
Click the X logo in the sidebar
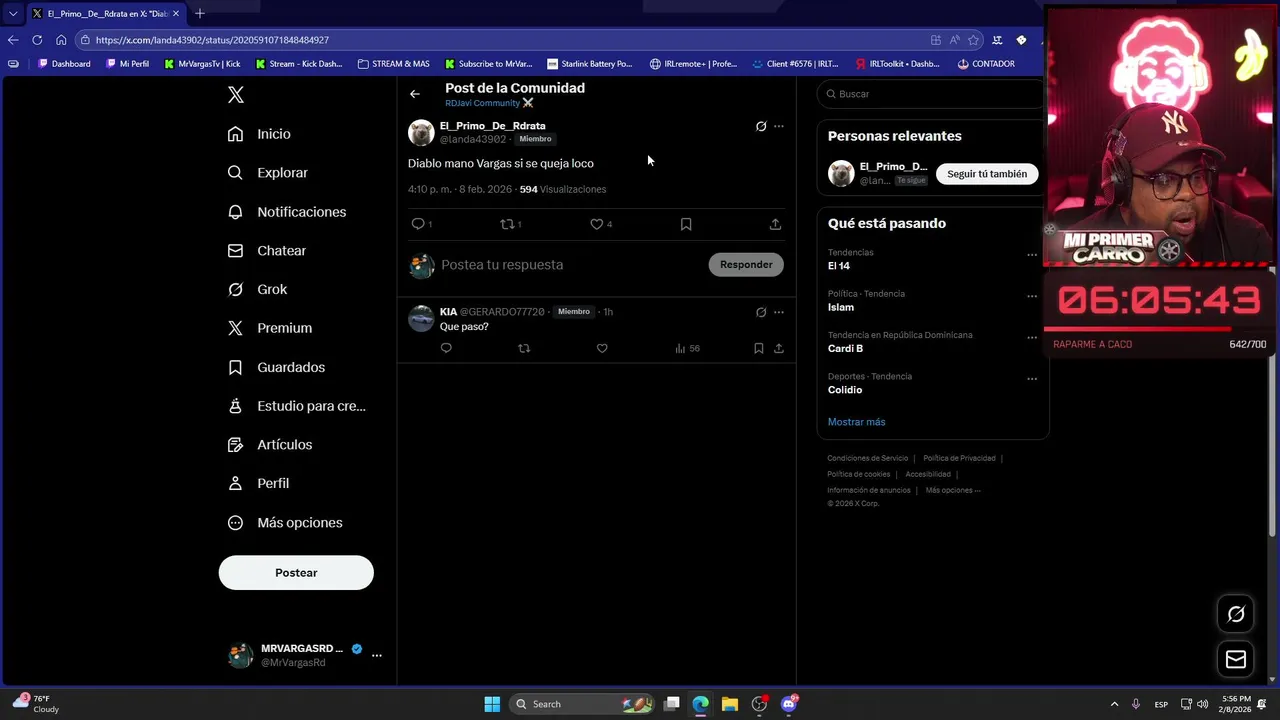pos(236,95)
